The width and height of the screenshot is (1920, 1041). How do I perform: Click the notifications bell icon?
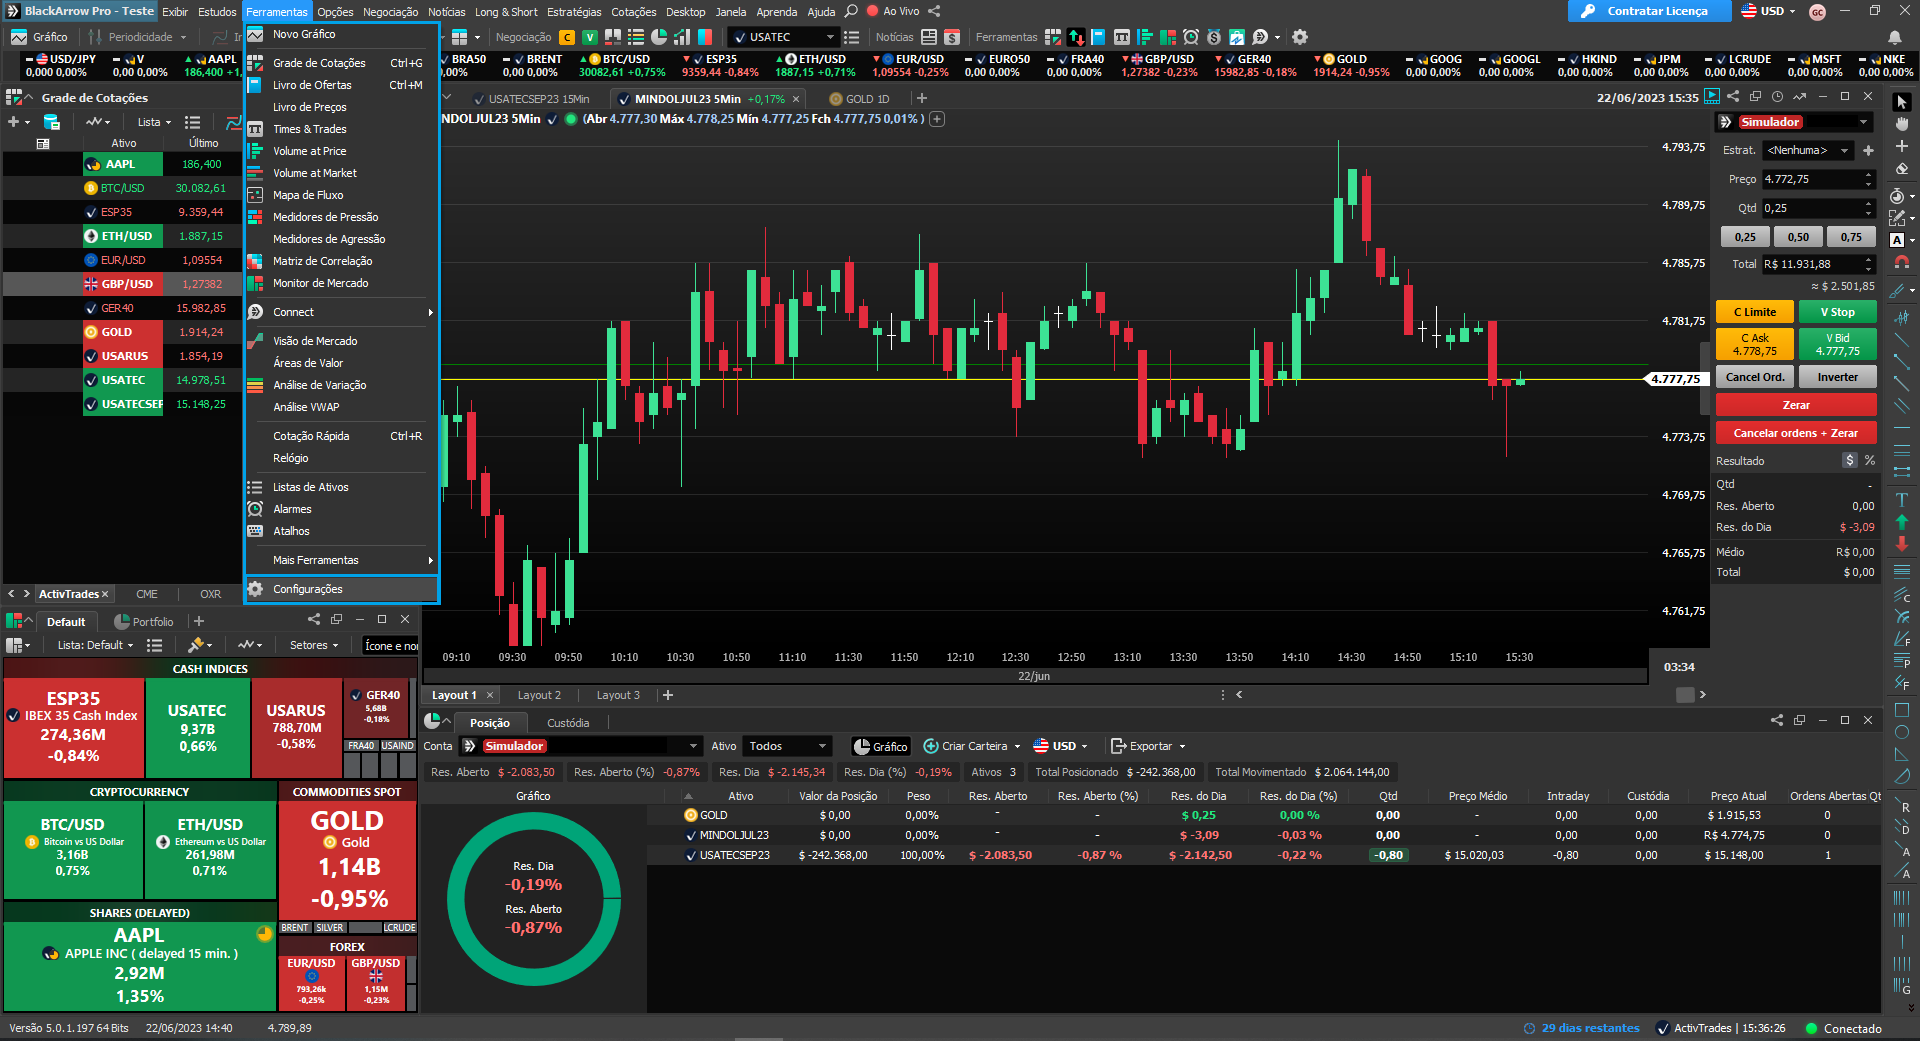pyautogui.click(x=1894, y=37)
